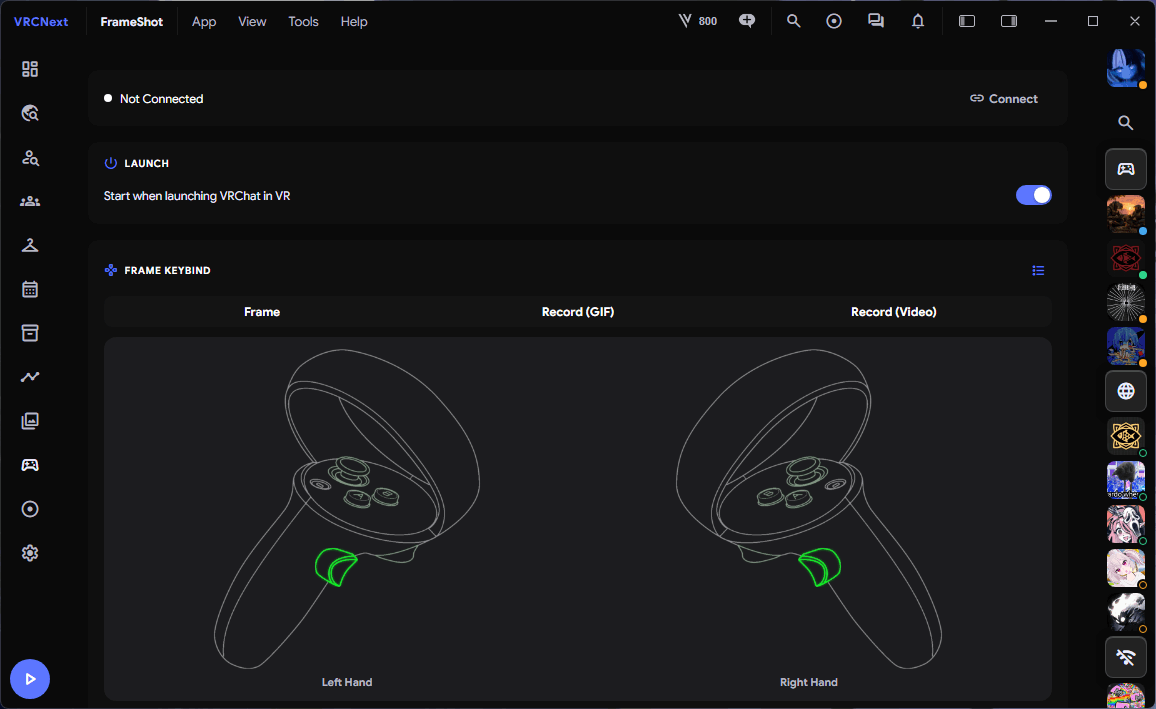Screen dimensions: 1156x709
Task: Open the white starburst friend avatar
Action: pos(1126,302)
